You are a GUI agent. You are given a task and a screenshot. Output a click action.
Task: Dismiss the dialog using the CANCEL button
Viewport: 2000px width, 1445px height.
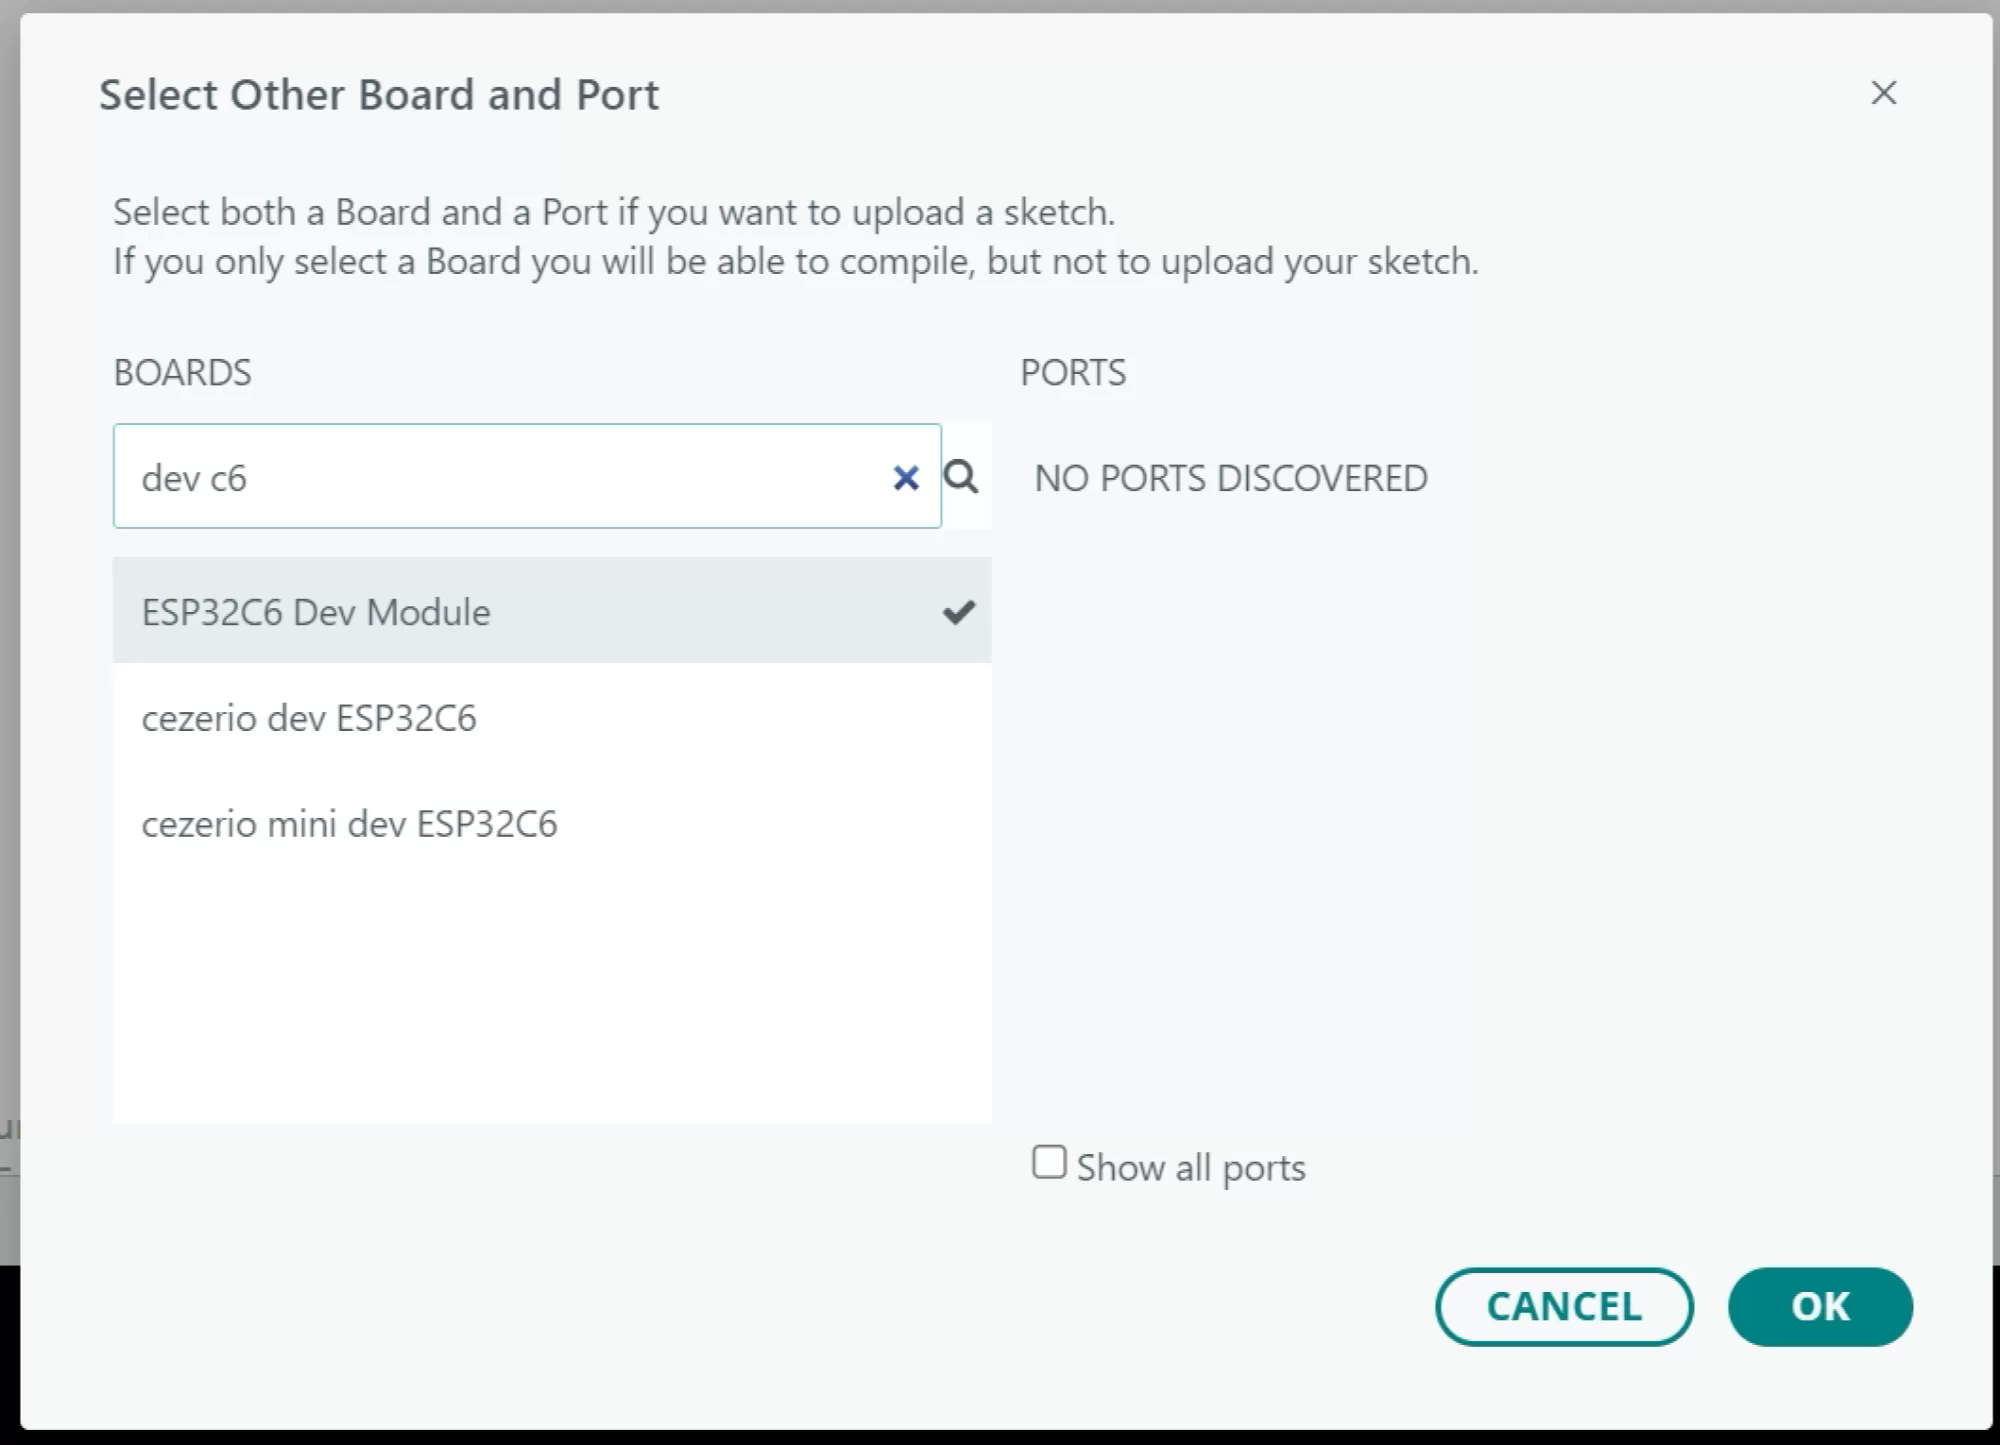click(1564, 1306)
